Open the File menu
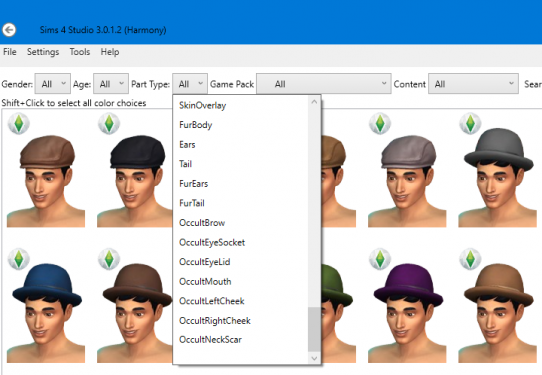The width and height of the screenshot is (542, 375). (10, 52)
